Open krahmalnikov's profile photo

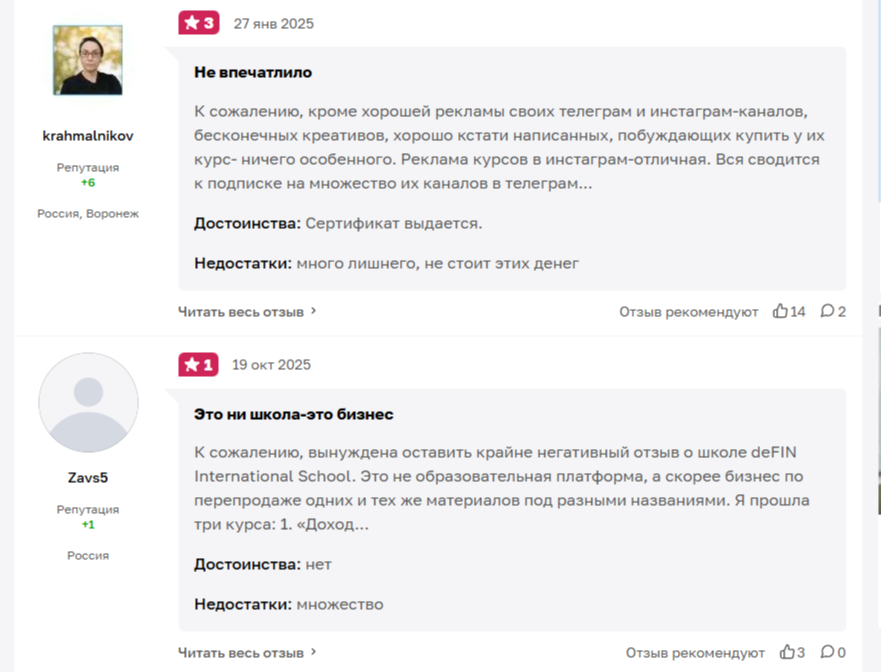[x=88, y=61]
